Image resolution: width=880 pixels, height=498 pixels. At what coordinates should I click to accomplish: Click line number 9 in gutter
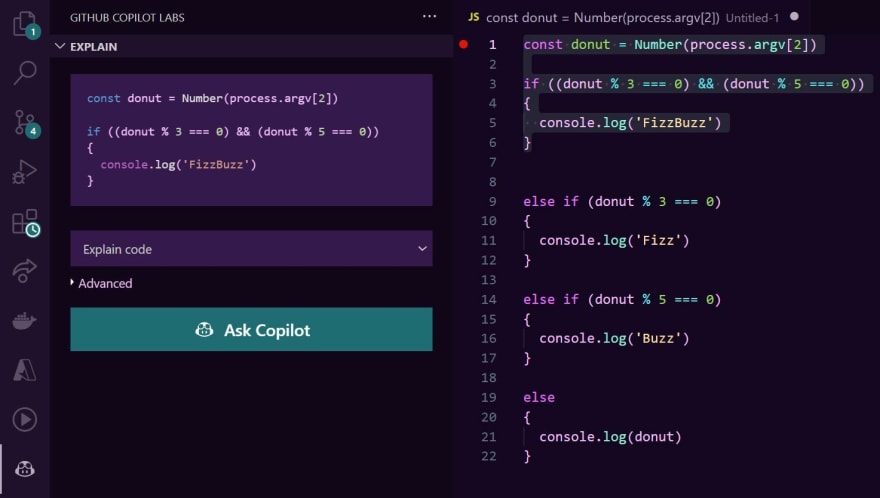[x=492, y=202]
